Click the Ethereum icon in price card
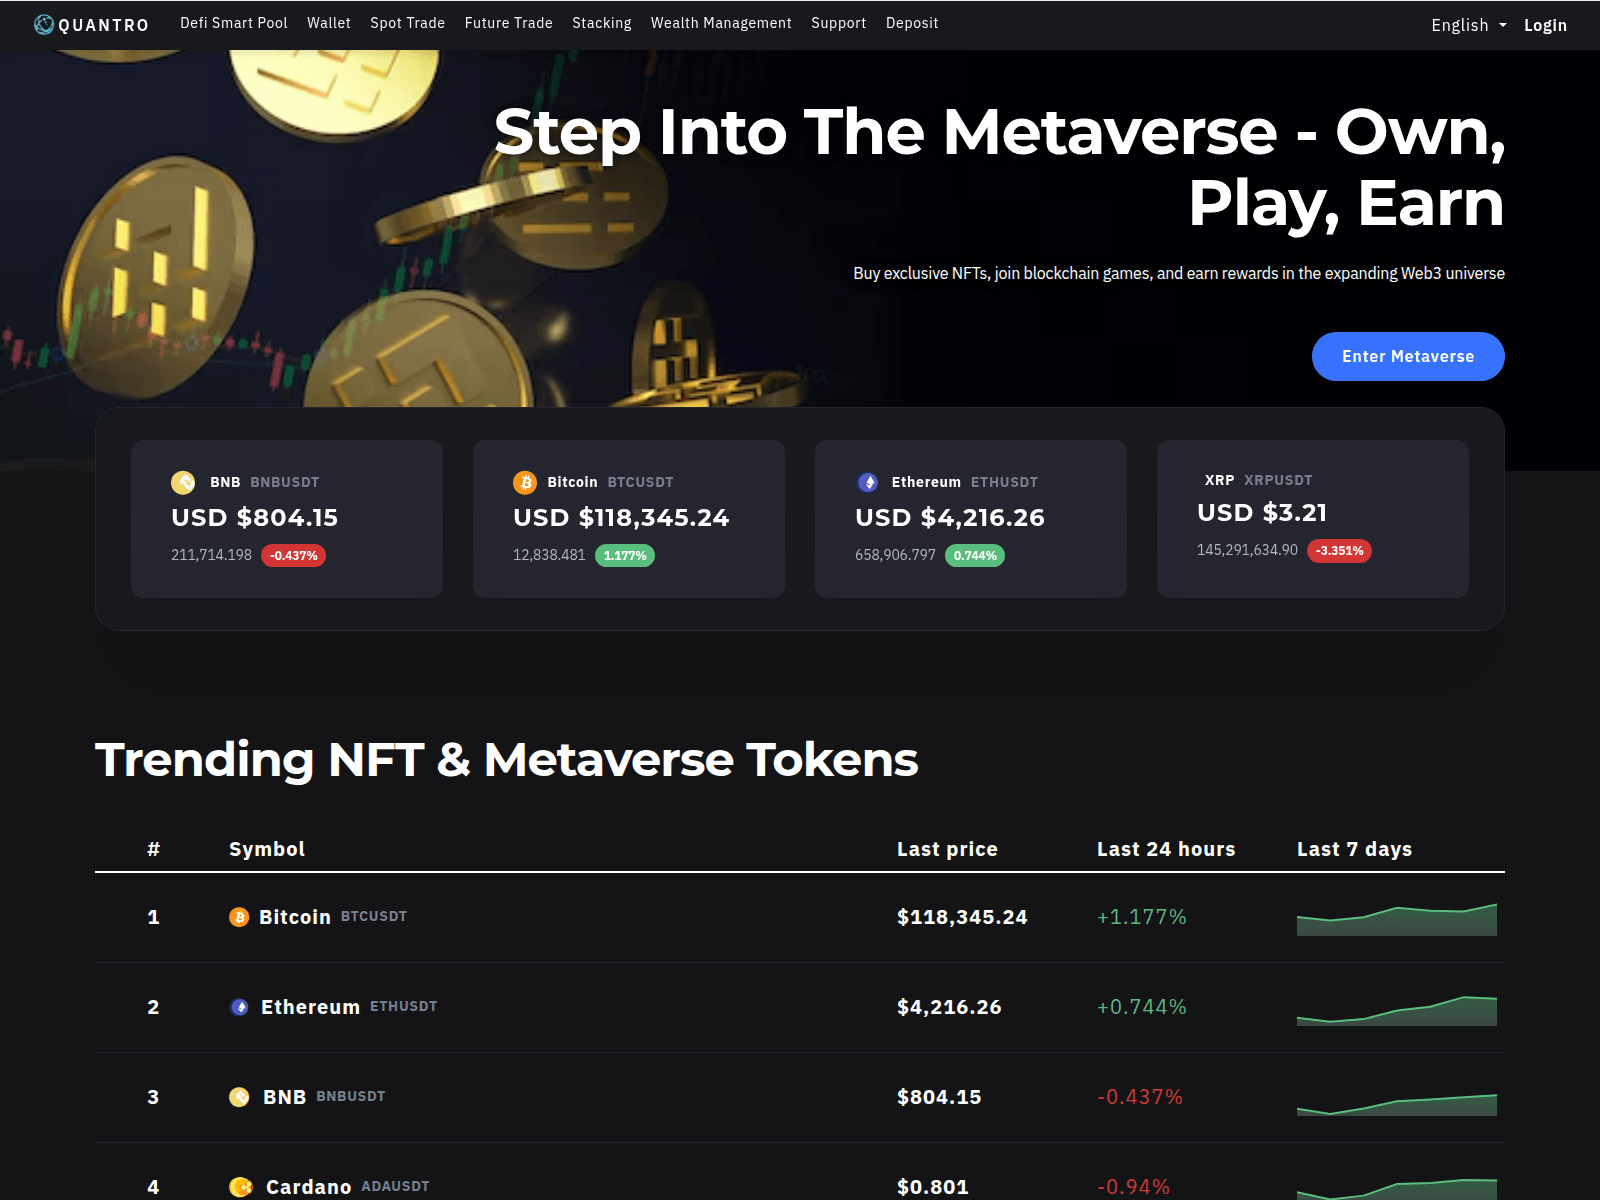This screenshot has height=1200, width=1600. [x=868, y=482]
